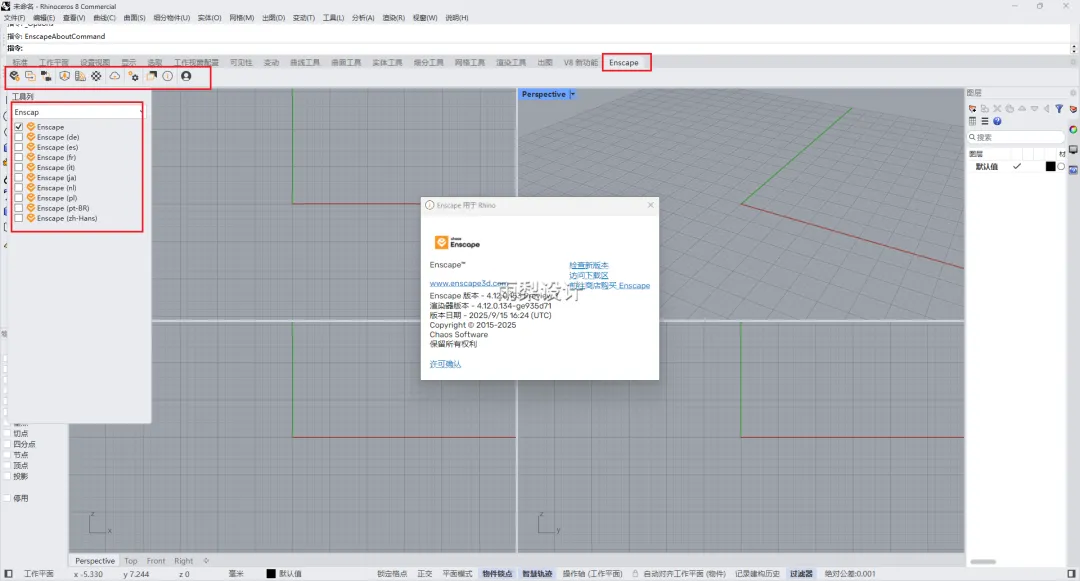The image size is (1080, 581).
Task: Click the 默认值 layer black color swatch
Action: coord(1050,167)
